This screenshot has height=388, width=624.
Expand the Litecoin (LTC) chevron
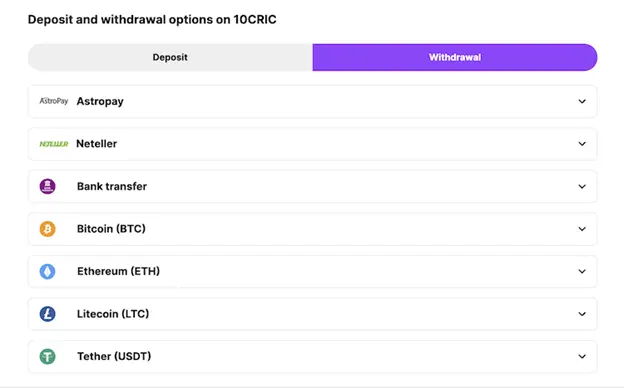(582, 314)
